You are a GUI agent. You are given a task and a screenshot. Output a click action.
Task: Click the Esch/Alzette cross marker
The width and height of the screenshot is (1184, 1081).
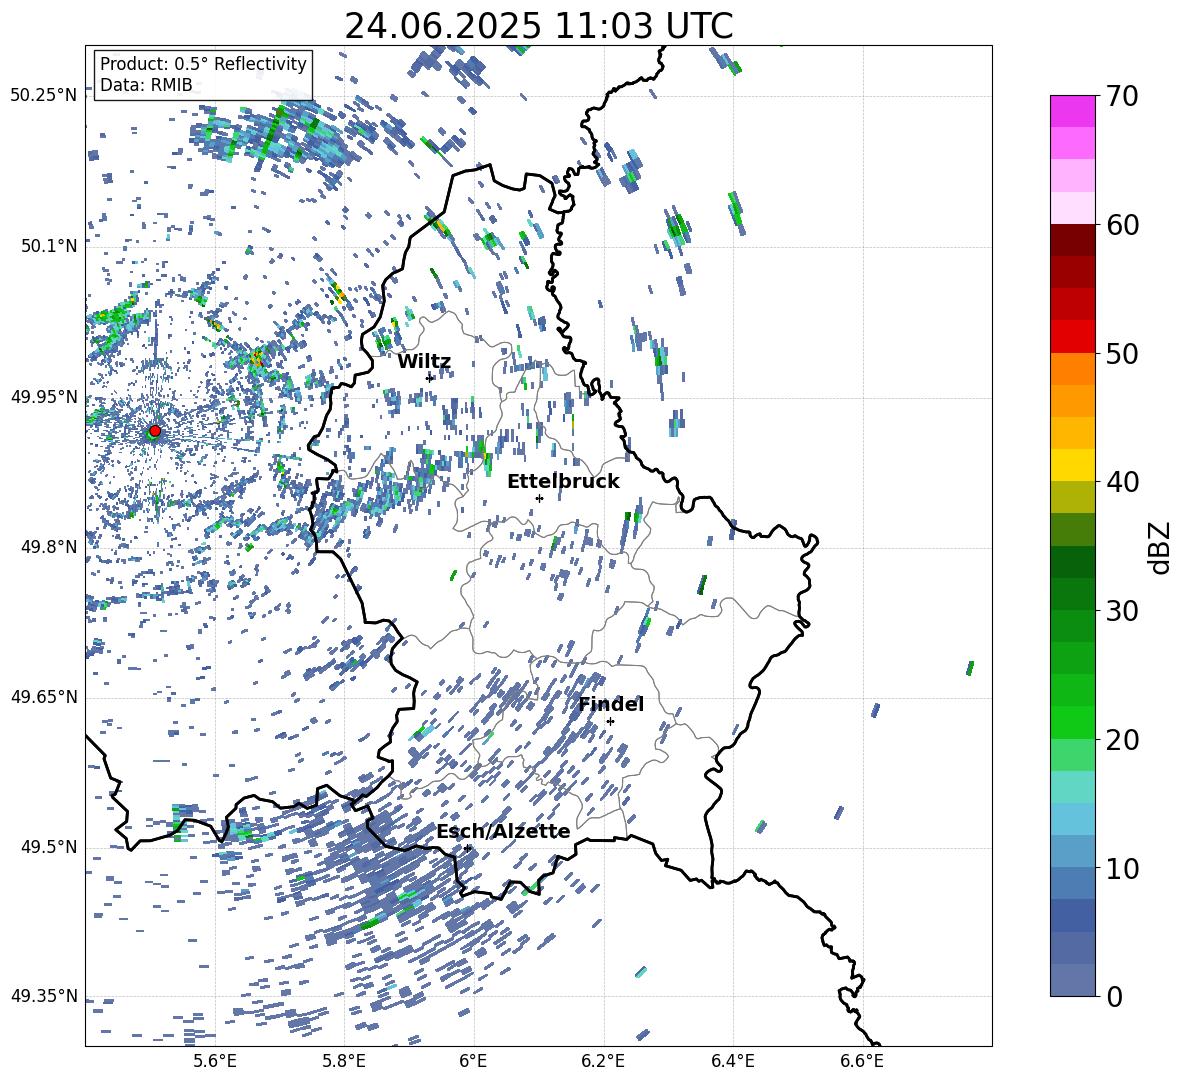pos(467,848)
